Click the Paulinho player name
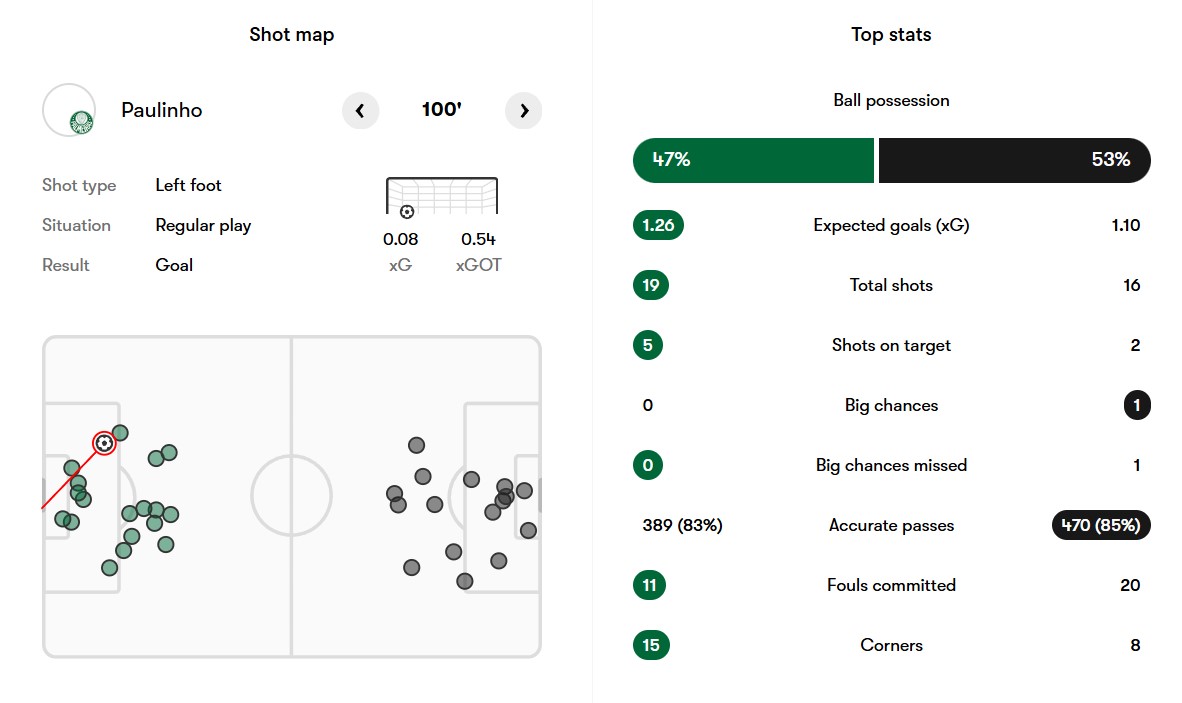 point(162,110)
